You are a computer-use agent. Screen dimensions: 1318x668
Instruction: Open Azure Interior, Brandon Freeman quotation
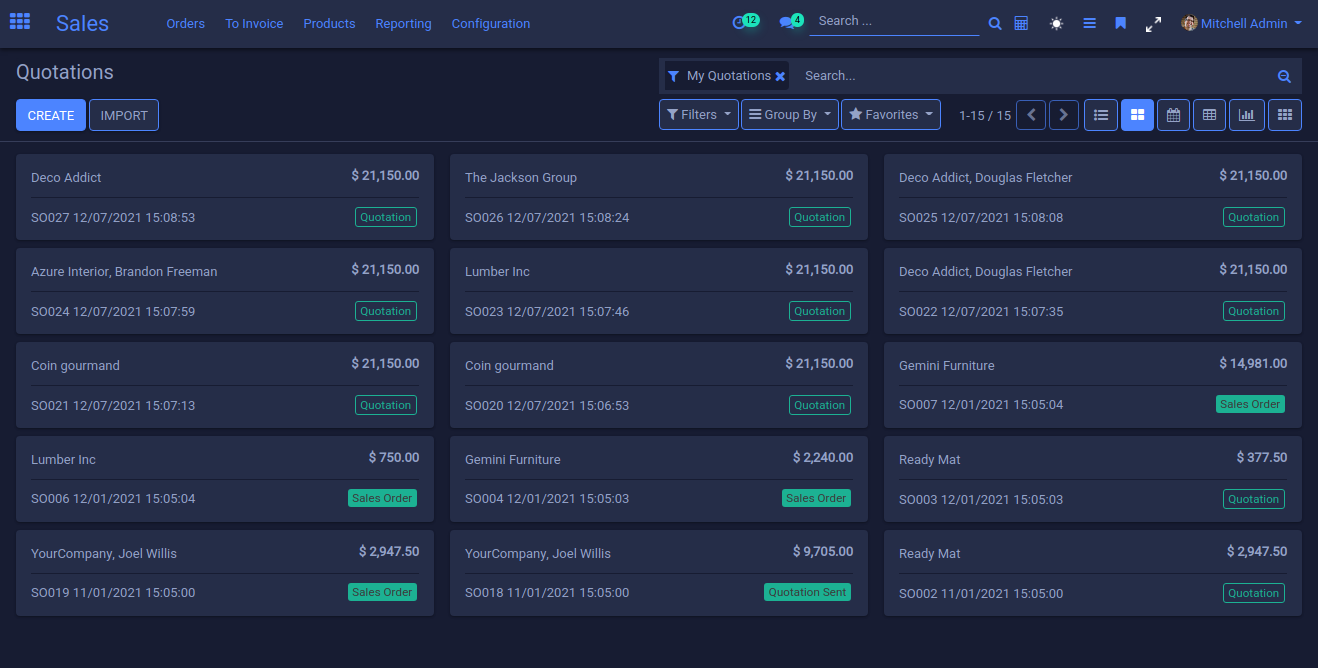pyautogui.click(x=225, y=291)
